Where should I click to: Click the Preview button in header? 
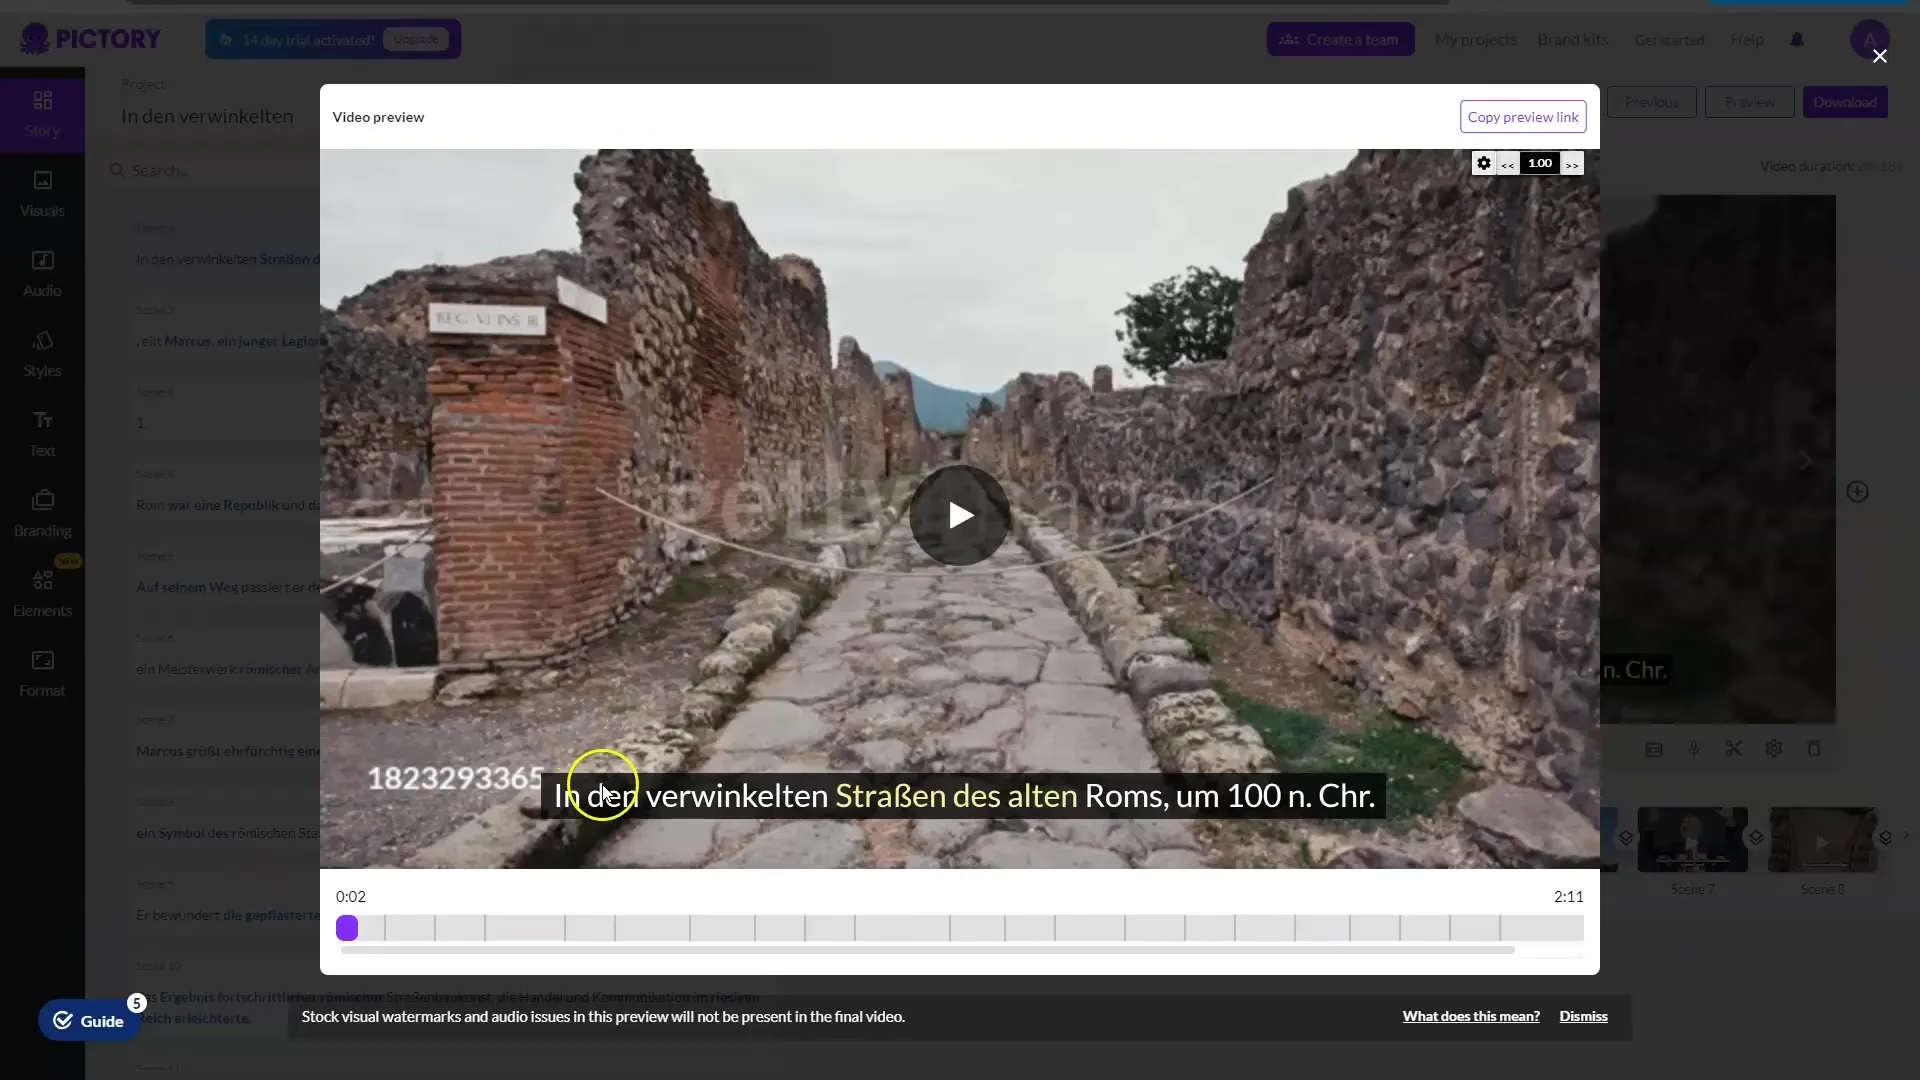[x=1749, y=102]
